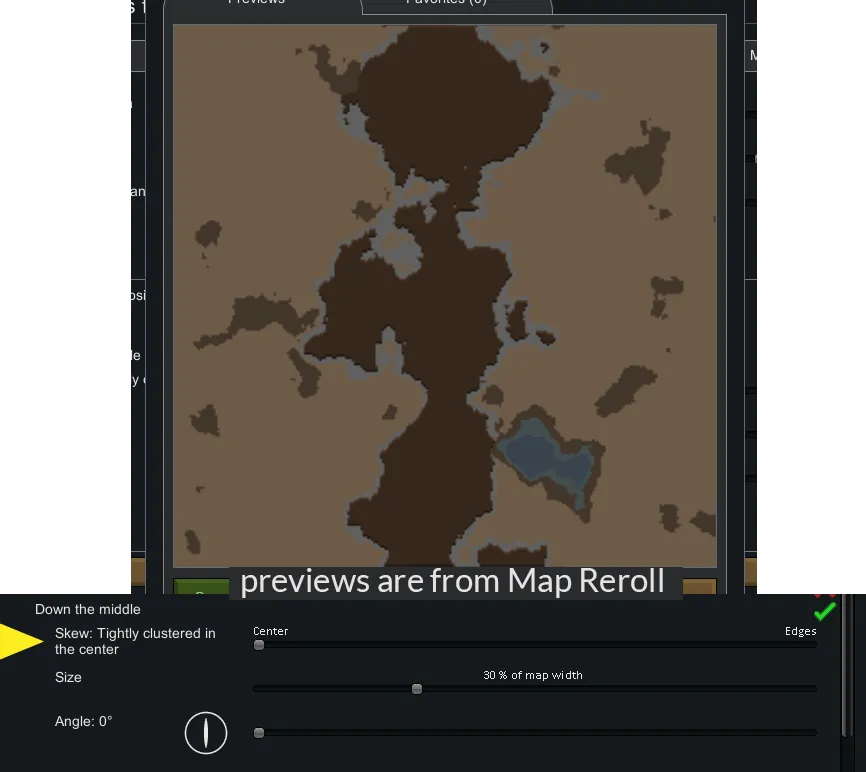Screen dimensions: 866x772
Task: Click the red X icon above the checkmark
Action: coord(825,595)
